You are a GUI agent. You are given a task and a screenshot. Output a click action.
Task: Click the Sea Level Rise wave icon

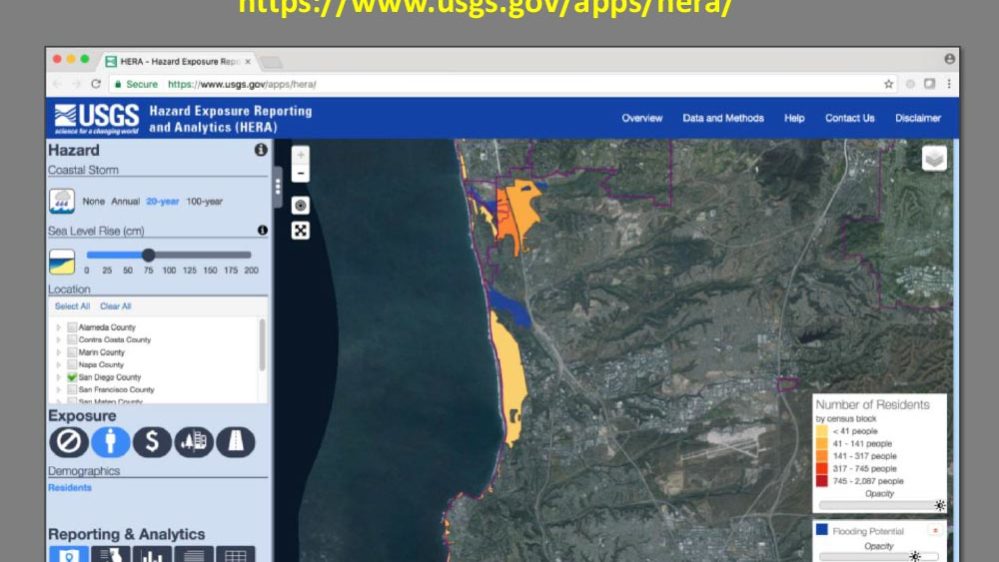[x=62, y=262]
